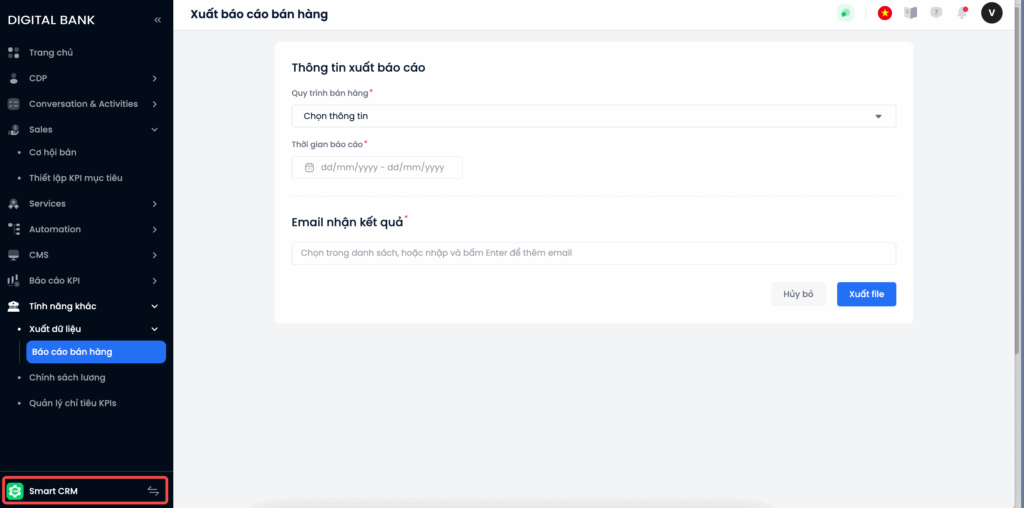Select "Chính sách lương" menu item
The width and height of the screenshot is (1024, 508).
pos(67,377)
